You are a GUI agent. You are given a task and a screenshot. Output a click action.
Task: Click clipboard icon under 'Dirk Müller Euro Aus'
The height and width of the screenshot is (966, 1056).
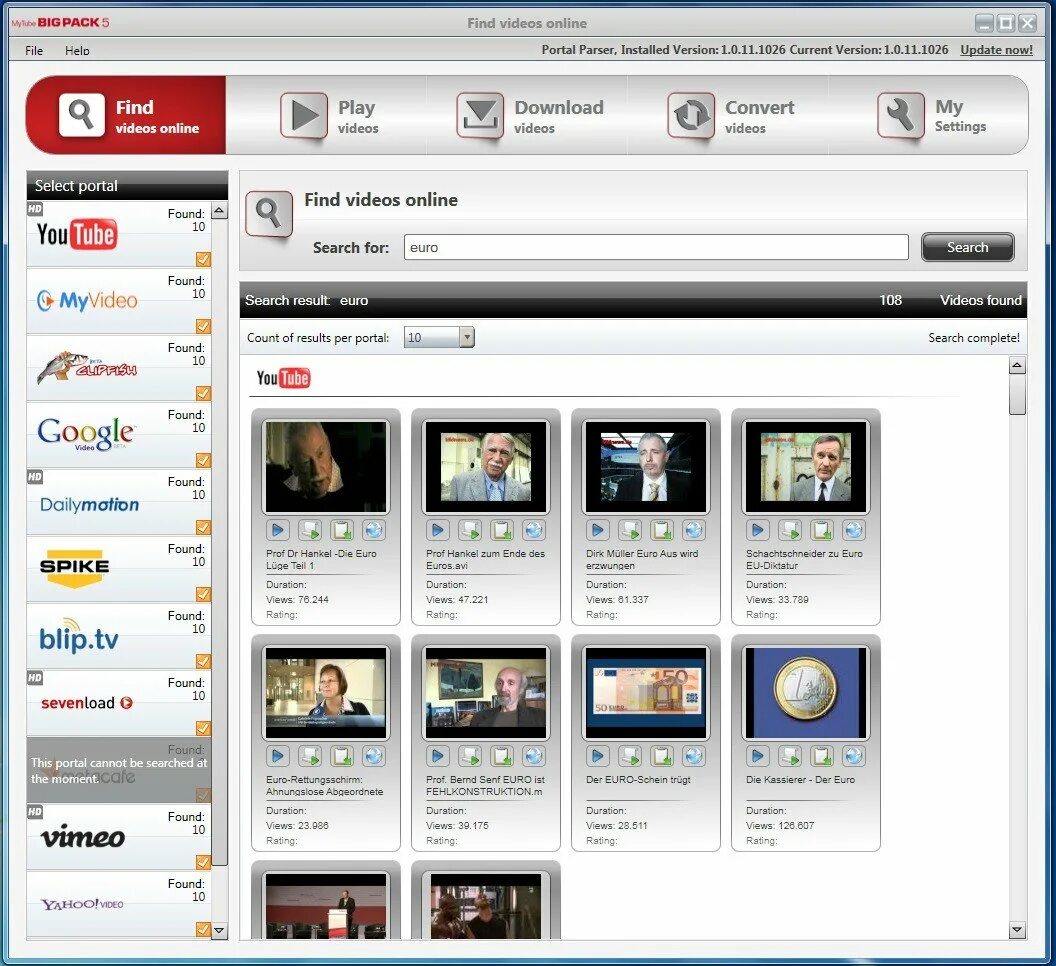click(x=661, y=530)
